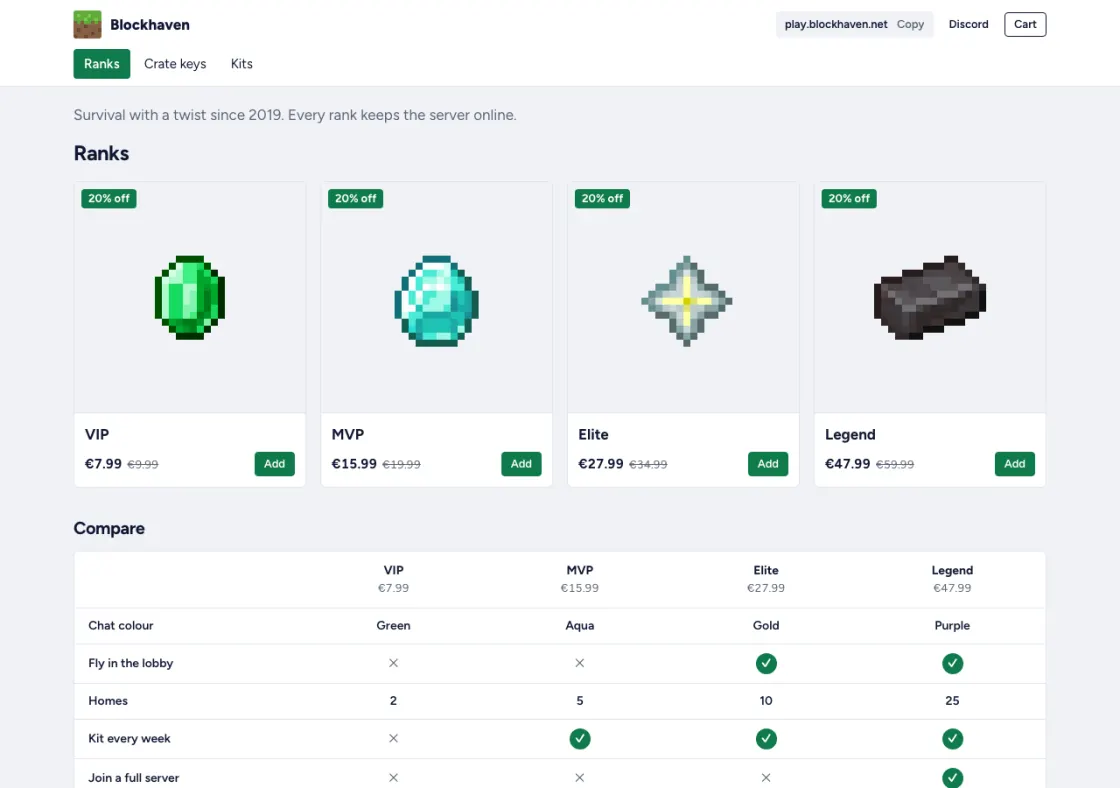Viewport: 1120px width, 788px height.
Task: Click the struck-through €19.99 price
Action: (x=401, y=464)
